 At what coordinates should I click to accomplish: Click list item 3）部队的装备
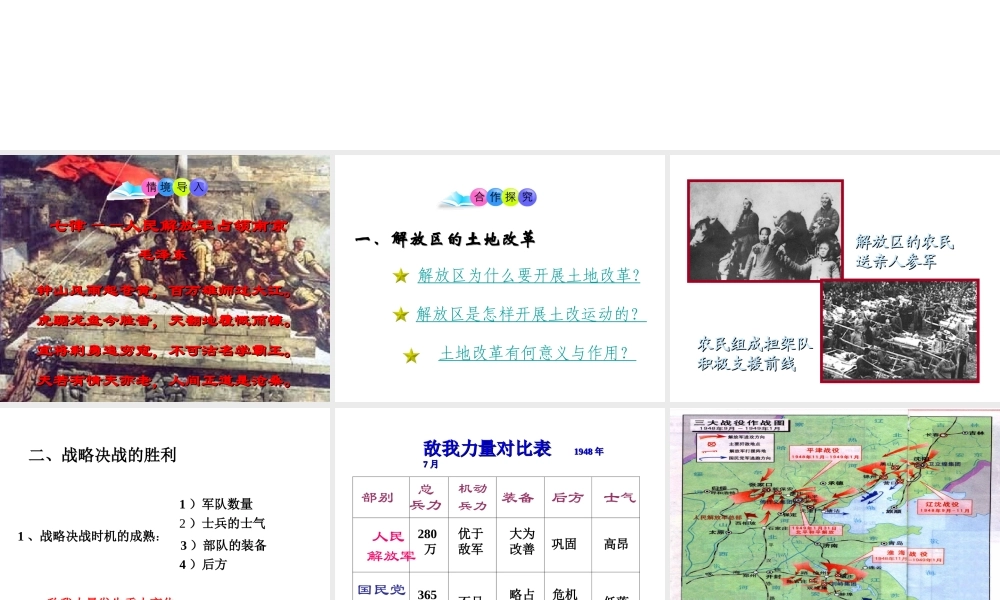click(223, 545)
